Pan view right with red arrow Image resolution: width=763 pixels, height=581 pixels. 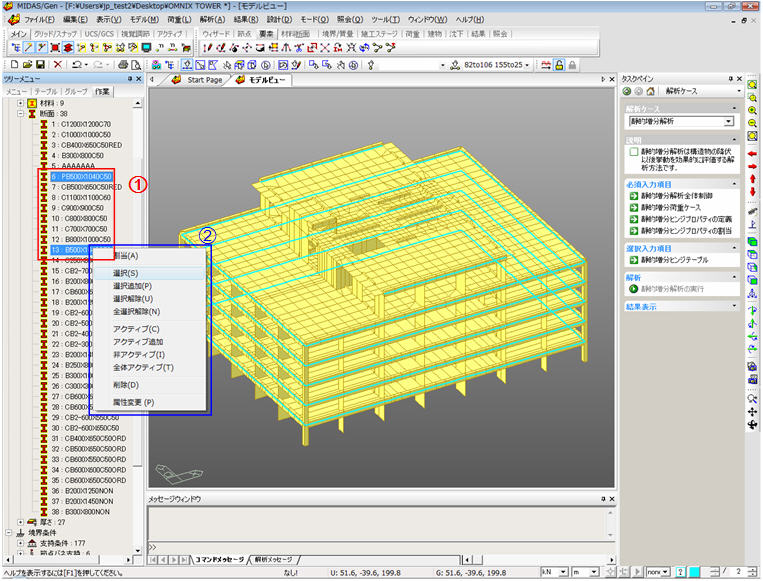tap(752, 167)
